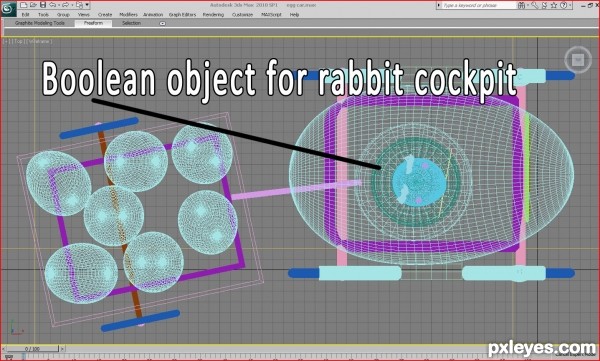Click the time slider next frame arrow
Viewport: 600px width, 361px height.
pyautogui.click(x=62, y=349)
